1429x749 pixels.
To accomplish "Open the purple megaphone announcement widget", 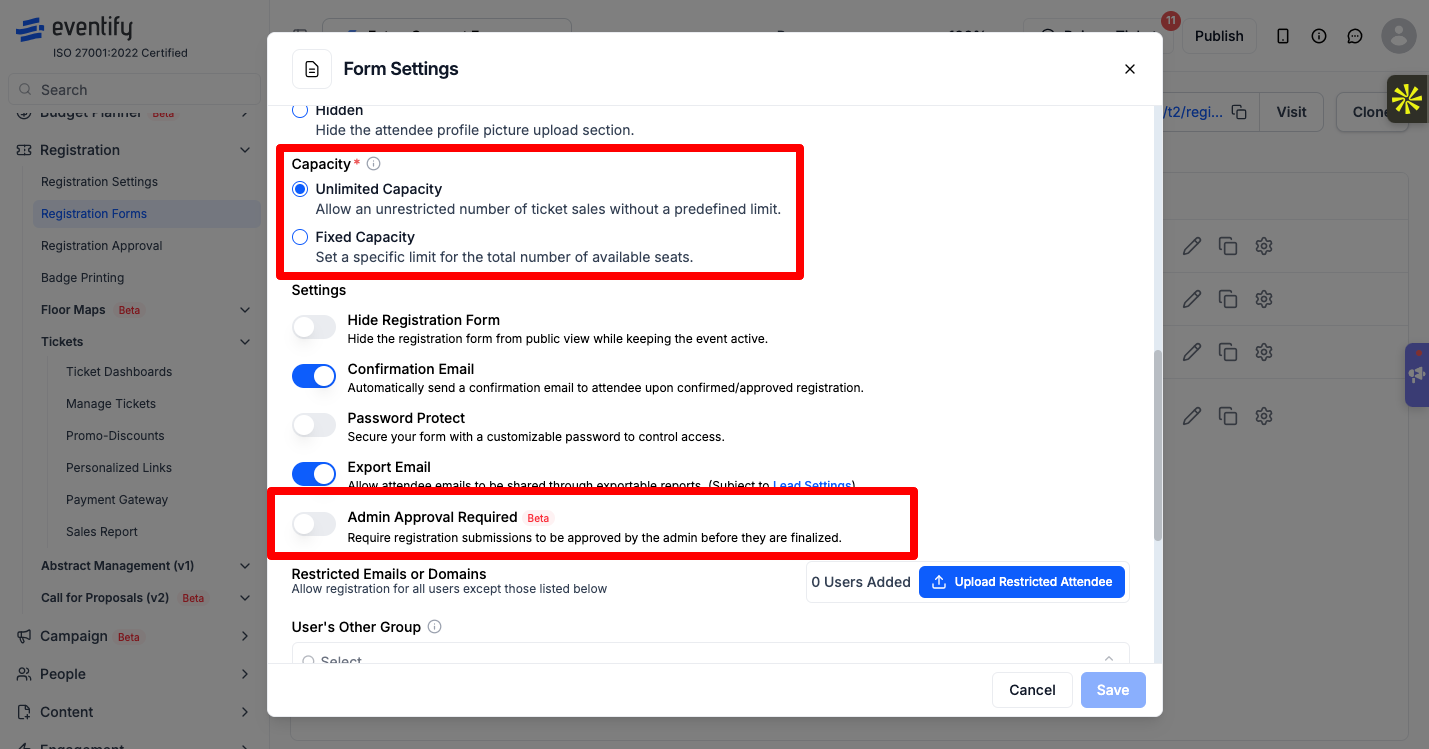I will point(1417,375).
